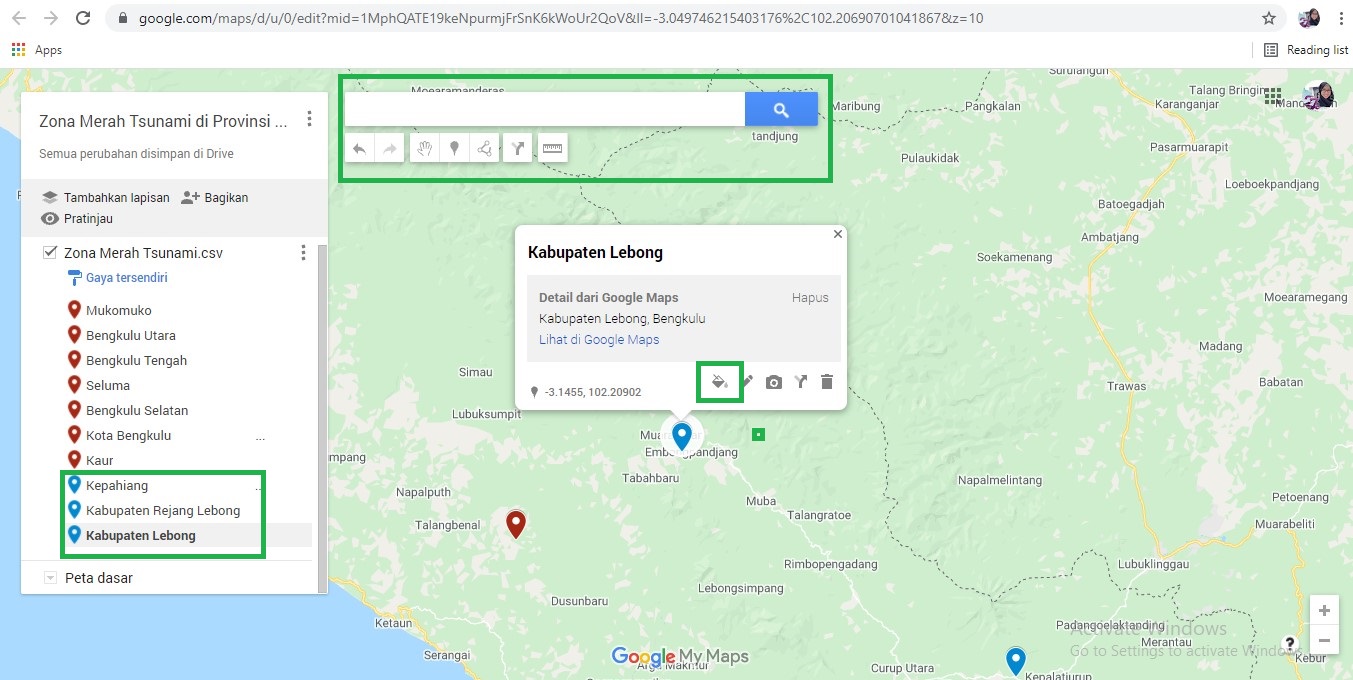The width and height of the screenshot is (1353, 680).
Task: Click Tambahkan lapisan to add layer
Action: (105, 197)
